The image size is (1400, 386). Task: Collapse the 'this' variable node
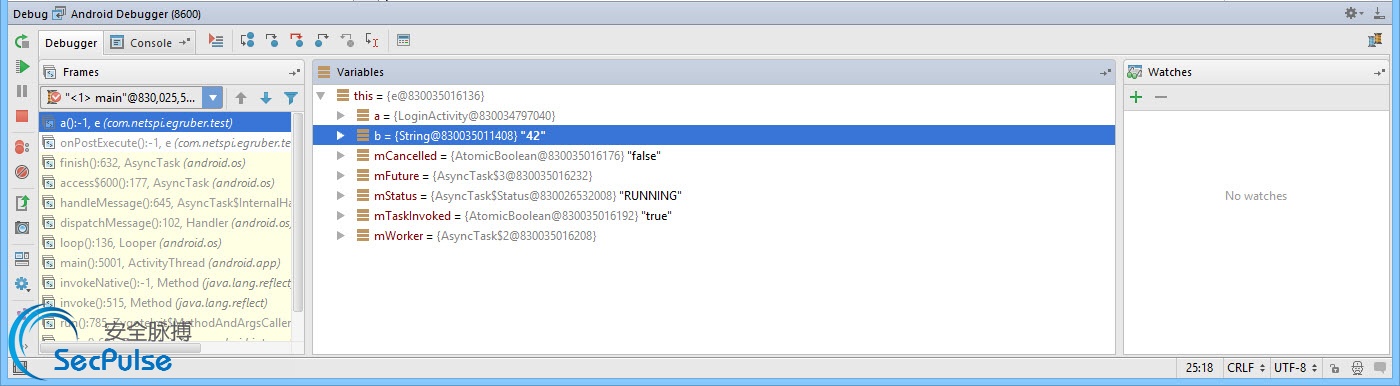pos(320,95)
